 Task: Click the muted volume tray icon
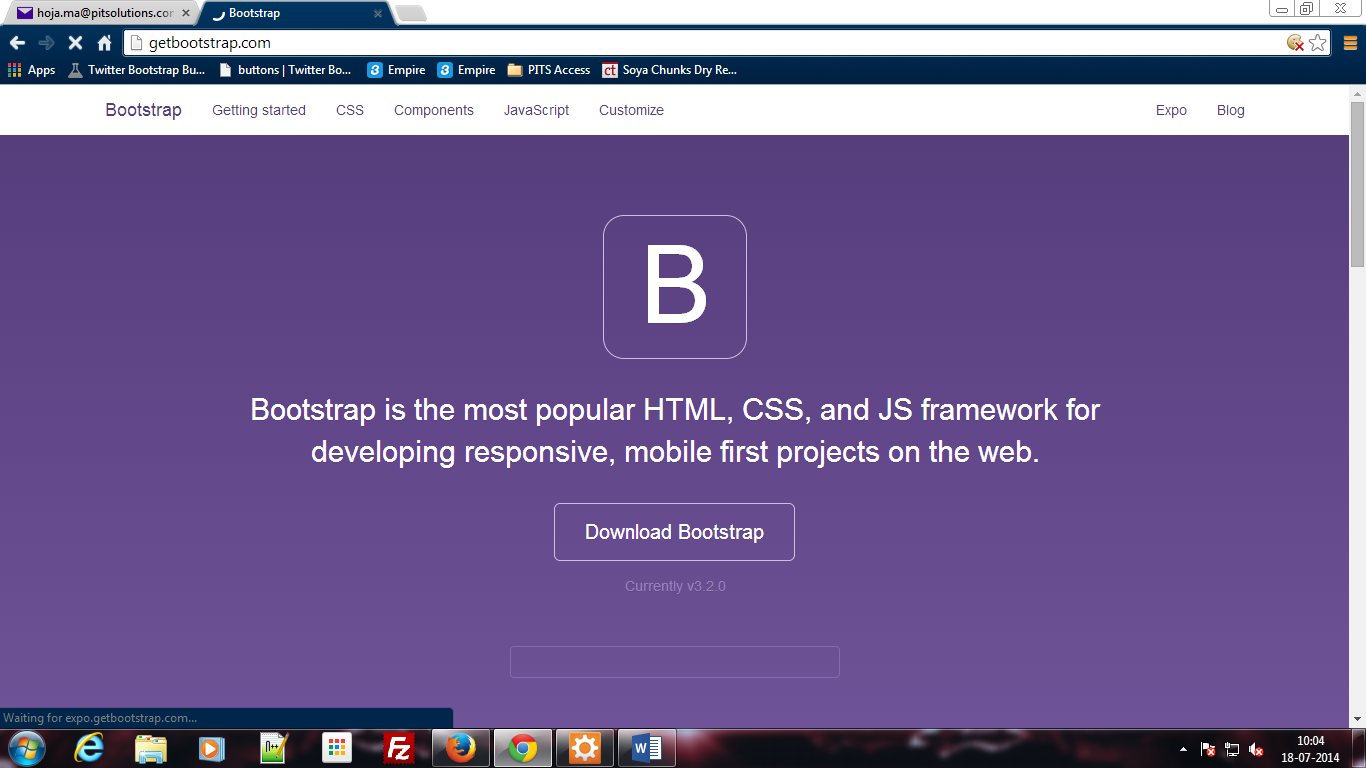tap(1256, 749)
